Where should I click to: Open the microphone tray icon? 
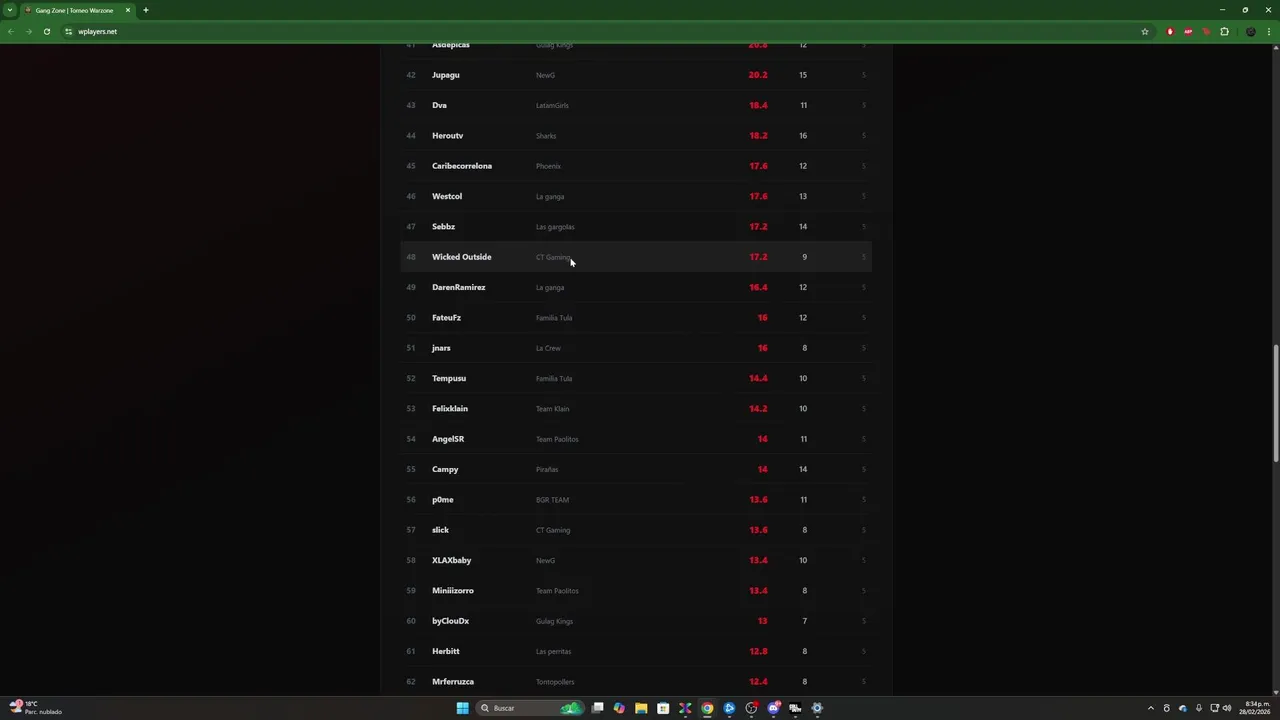(x=1198, y=708)
